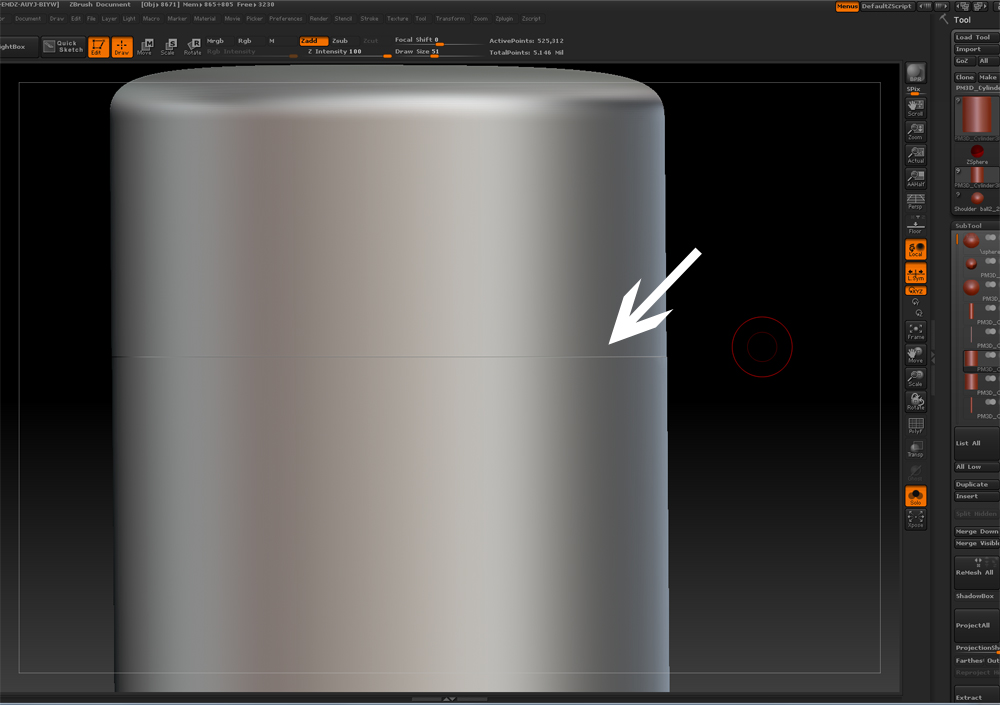Click the Import button in Tool panel
This screenshot has width=1000, height=705.
point(976,49)
